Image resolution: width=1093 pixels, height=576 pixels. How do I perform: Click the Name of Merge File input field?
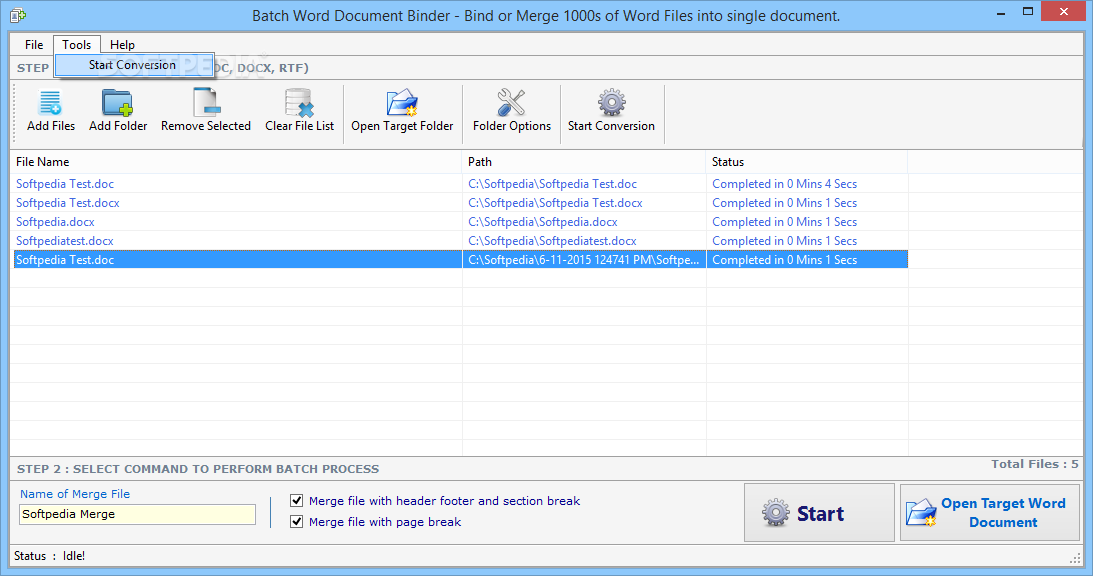click(137, 515)
